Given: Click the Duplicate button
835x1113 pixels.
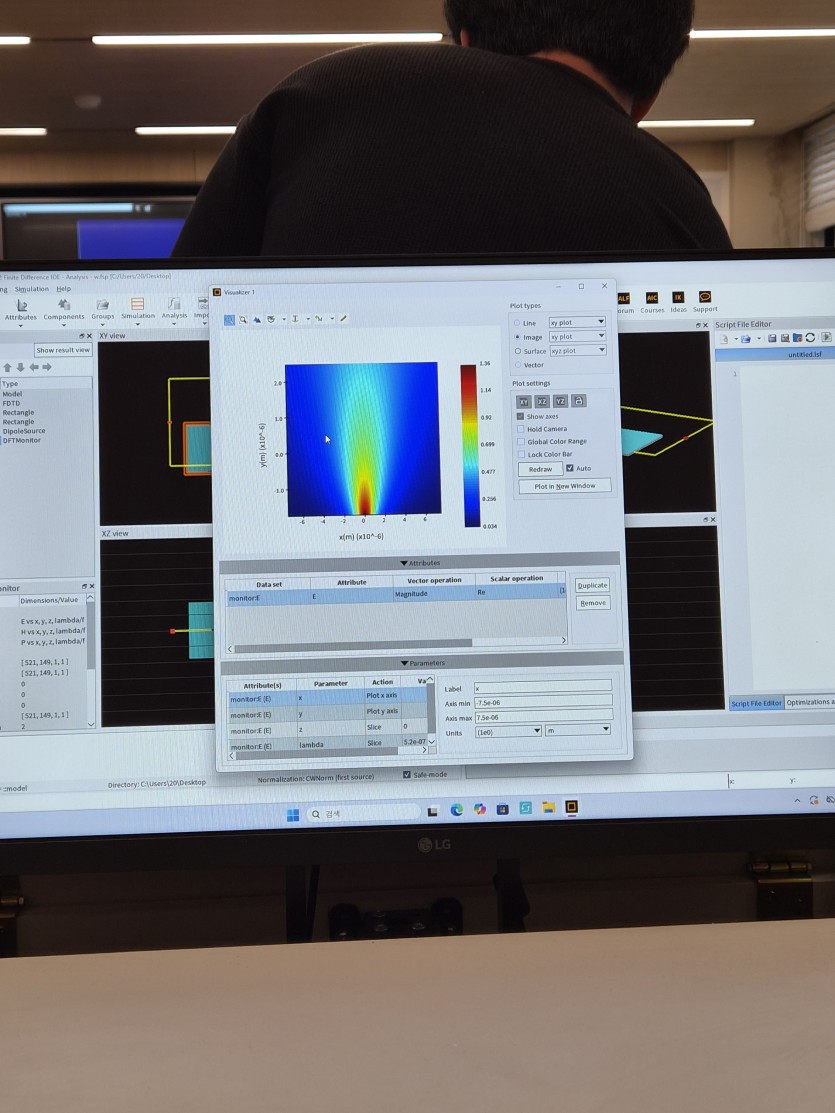Looking at the screenshot, I should pos(592,586).
